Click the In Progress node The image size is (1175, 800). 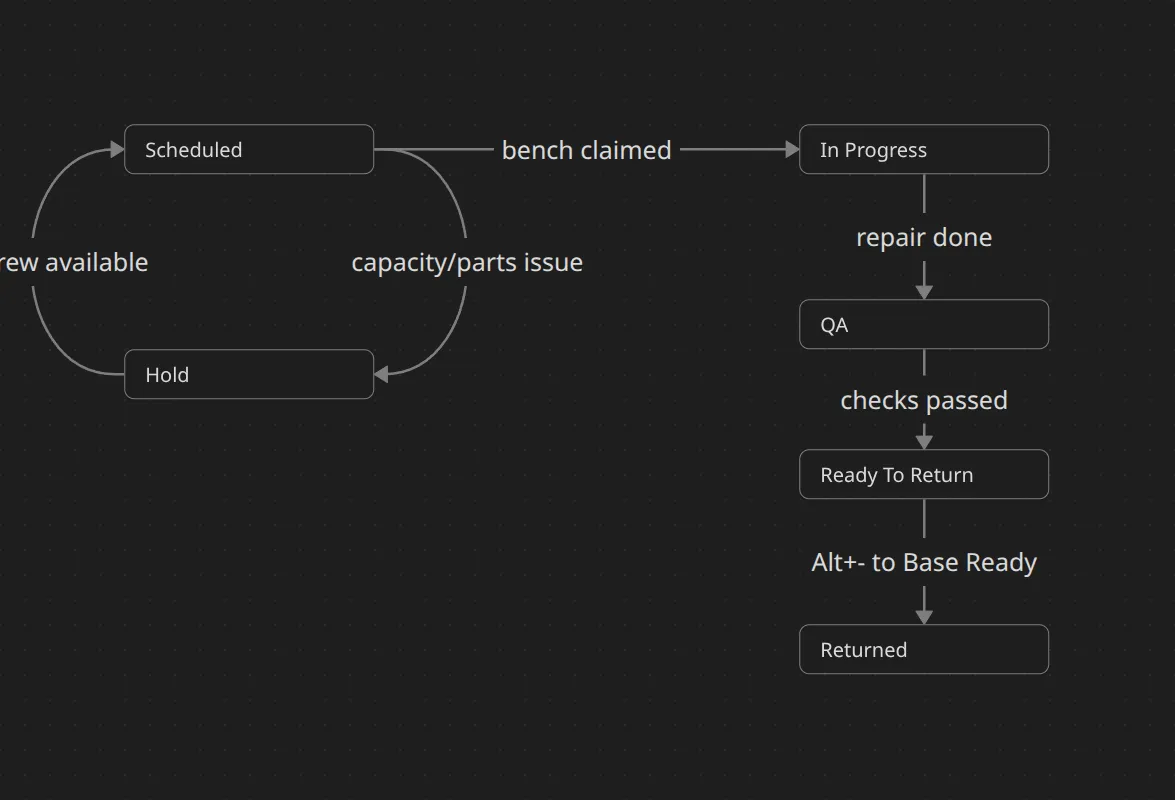point(923,150)
